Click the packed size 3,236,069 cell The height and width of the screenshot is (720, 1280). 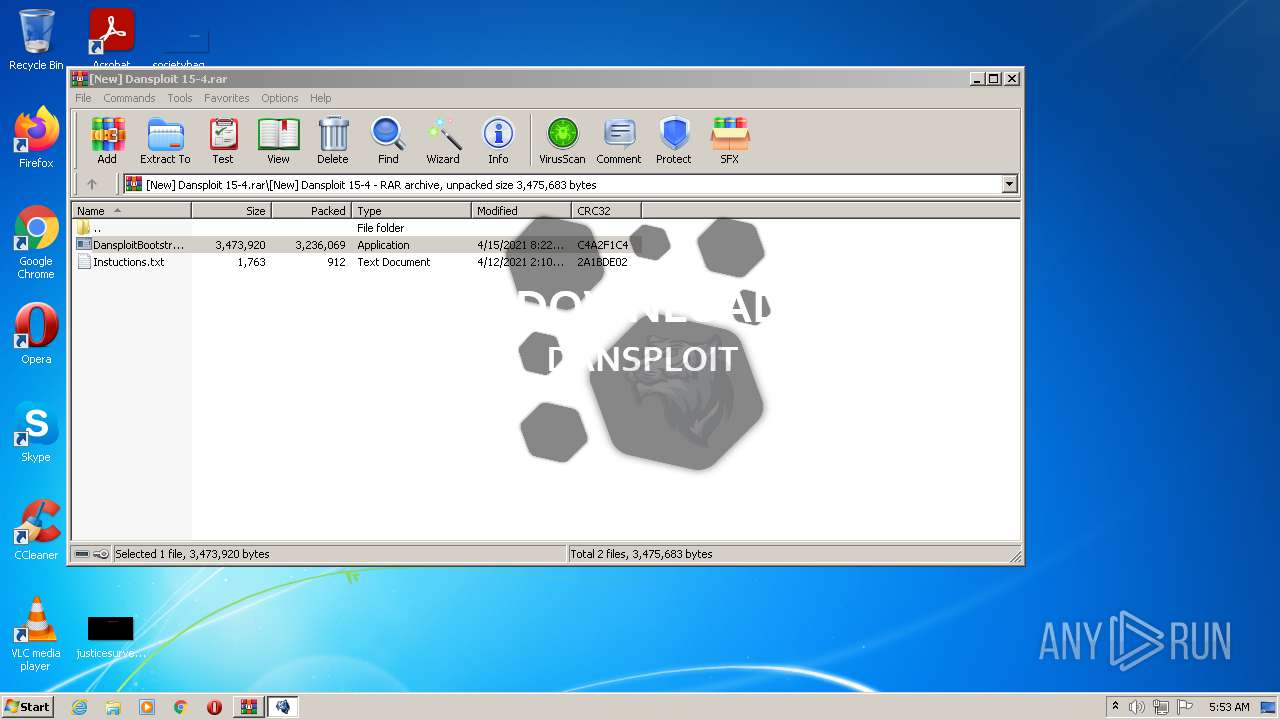pos(320,245)
